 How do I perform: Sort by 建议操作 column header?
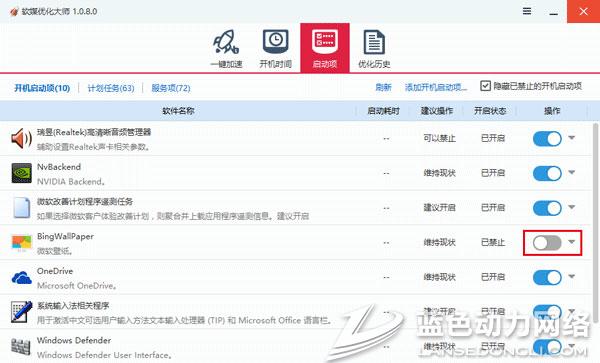tap(437, 111)
